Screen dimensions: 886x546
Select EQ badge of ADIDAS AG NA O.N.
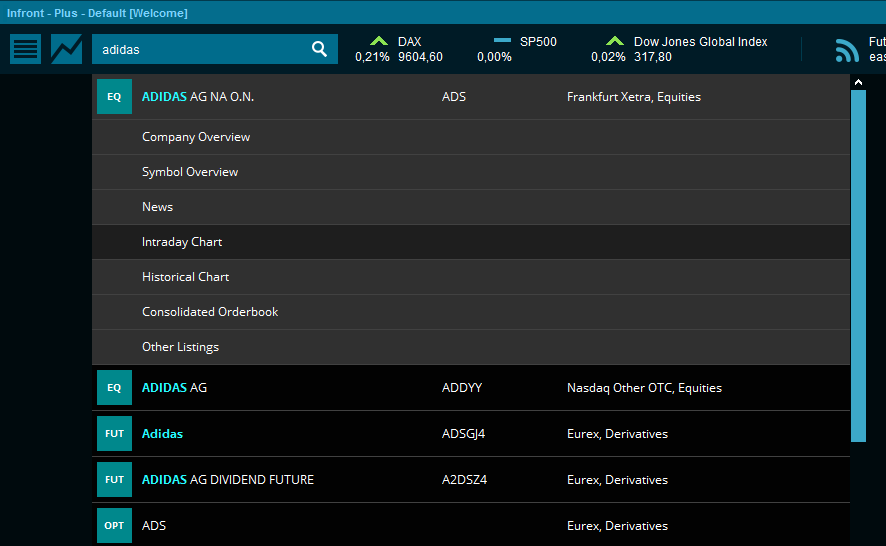(x=114, y=97)
